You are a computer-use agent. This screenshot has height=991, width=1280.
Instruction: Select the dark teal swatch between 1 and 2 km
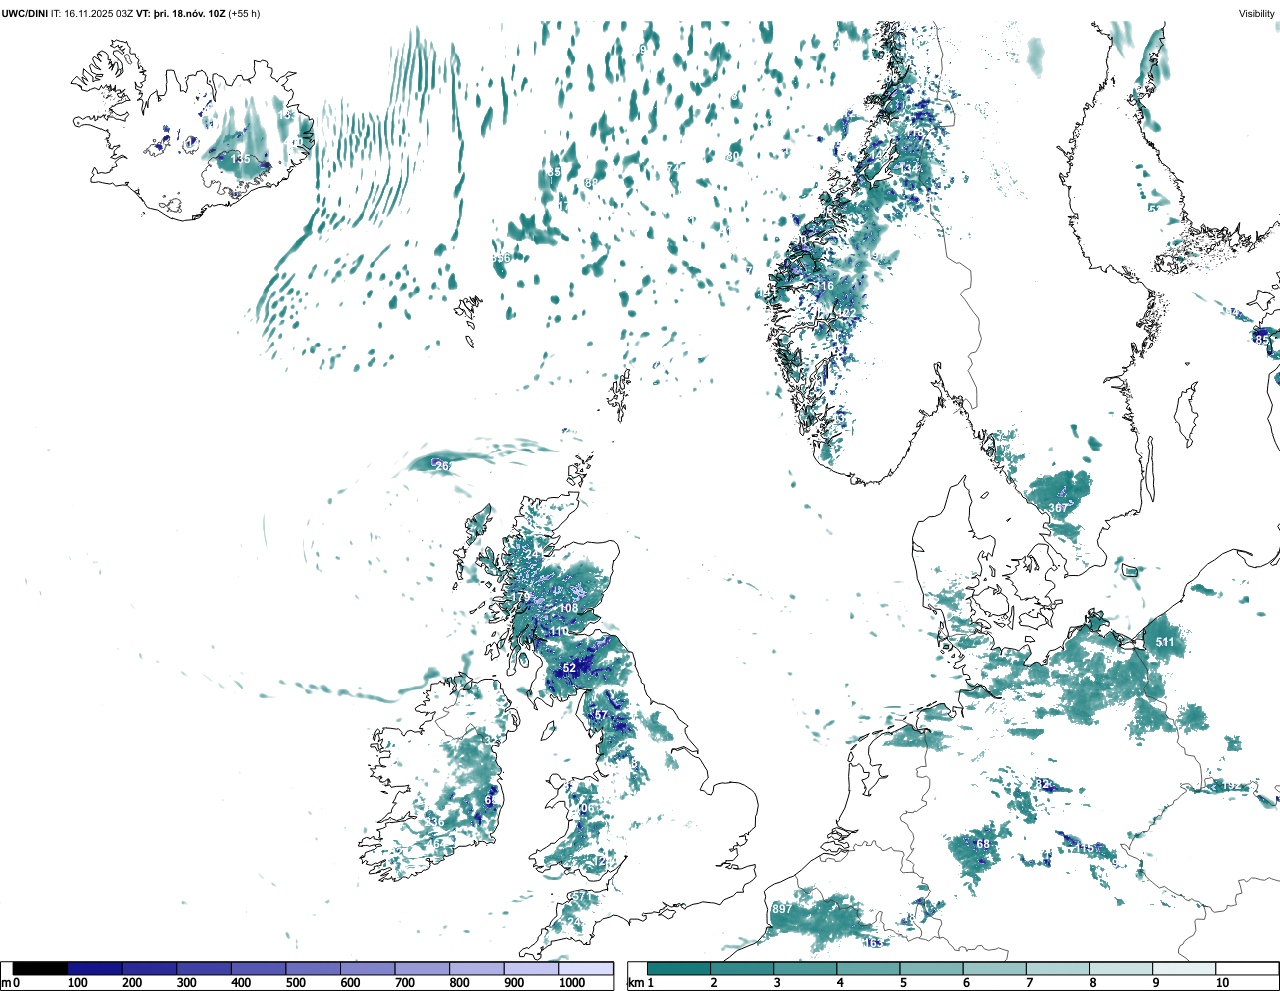pos(679,969)
